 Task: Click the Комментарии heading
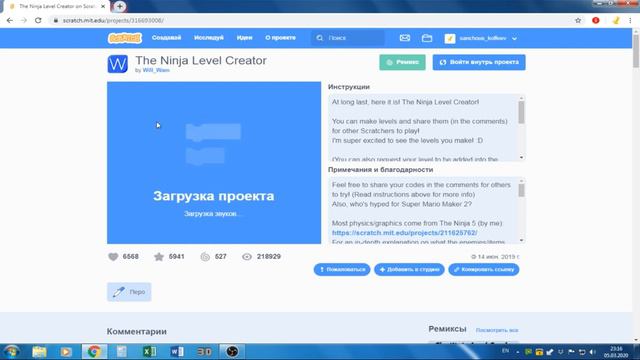[137, 331]
